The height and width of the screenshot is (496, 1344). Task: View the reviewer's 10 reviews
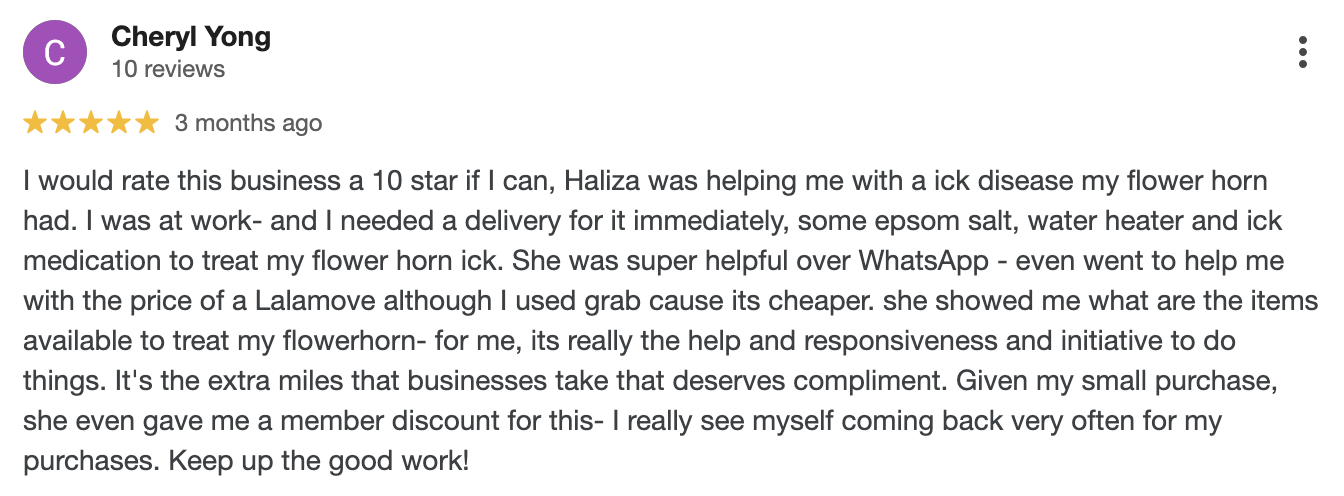coord(168,69)
